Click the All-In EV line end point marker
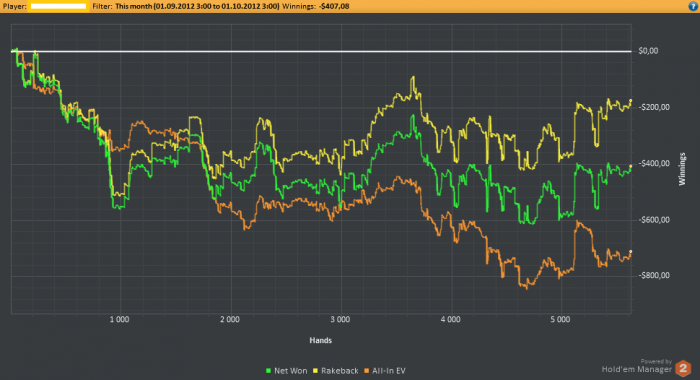Image resolution: width=700 pixels, height=380 pixels. point(631,251)
